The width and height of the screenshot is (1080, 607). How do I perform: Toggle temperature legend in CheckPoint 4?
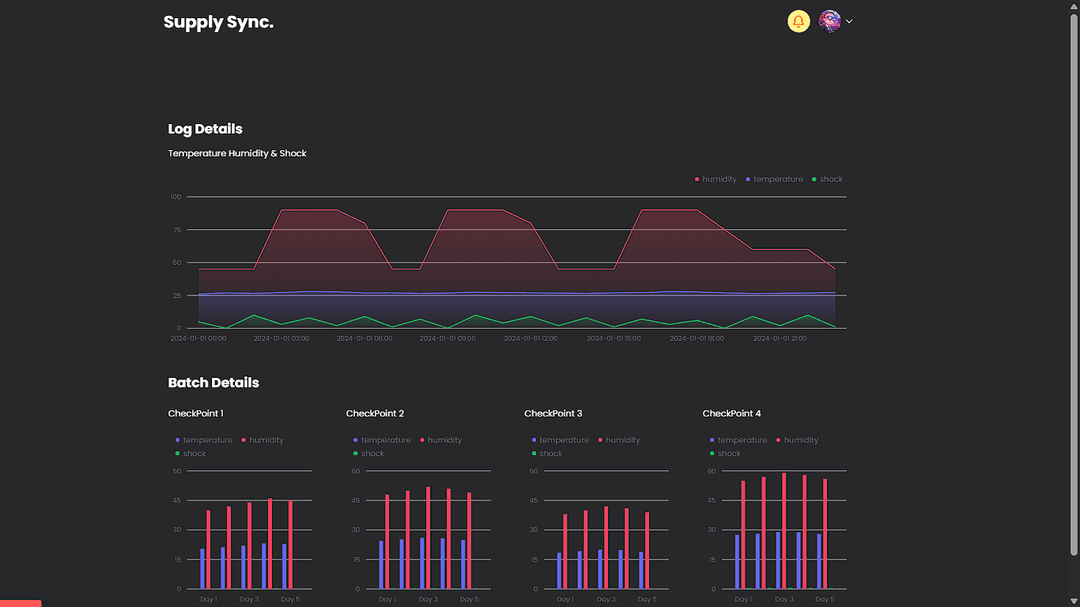[x=738, y=440]
